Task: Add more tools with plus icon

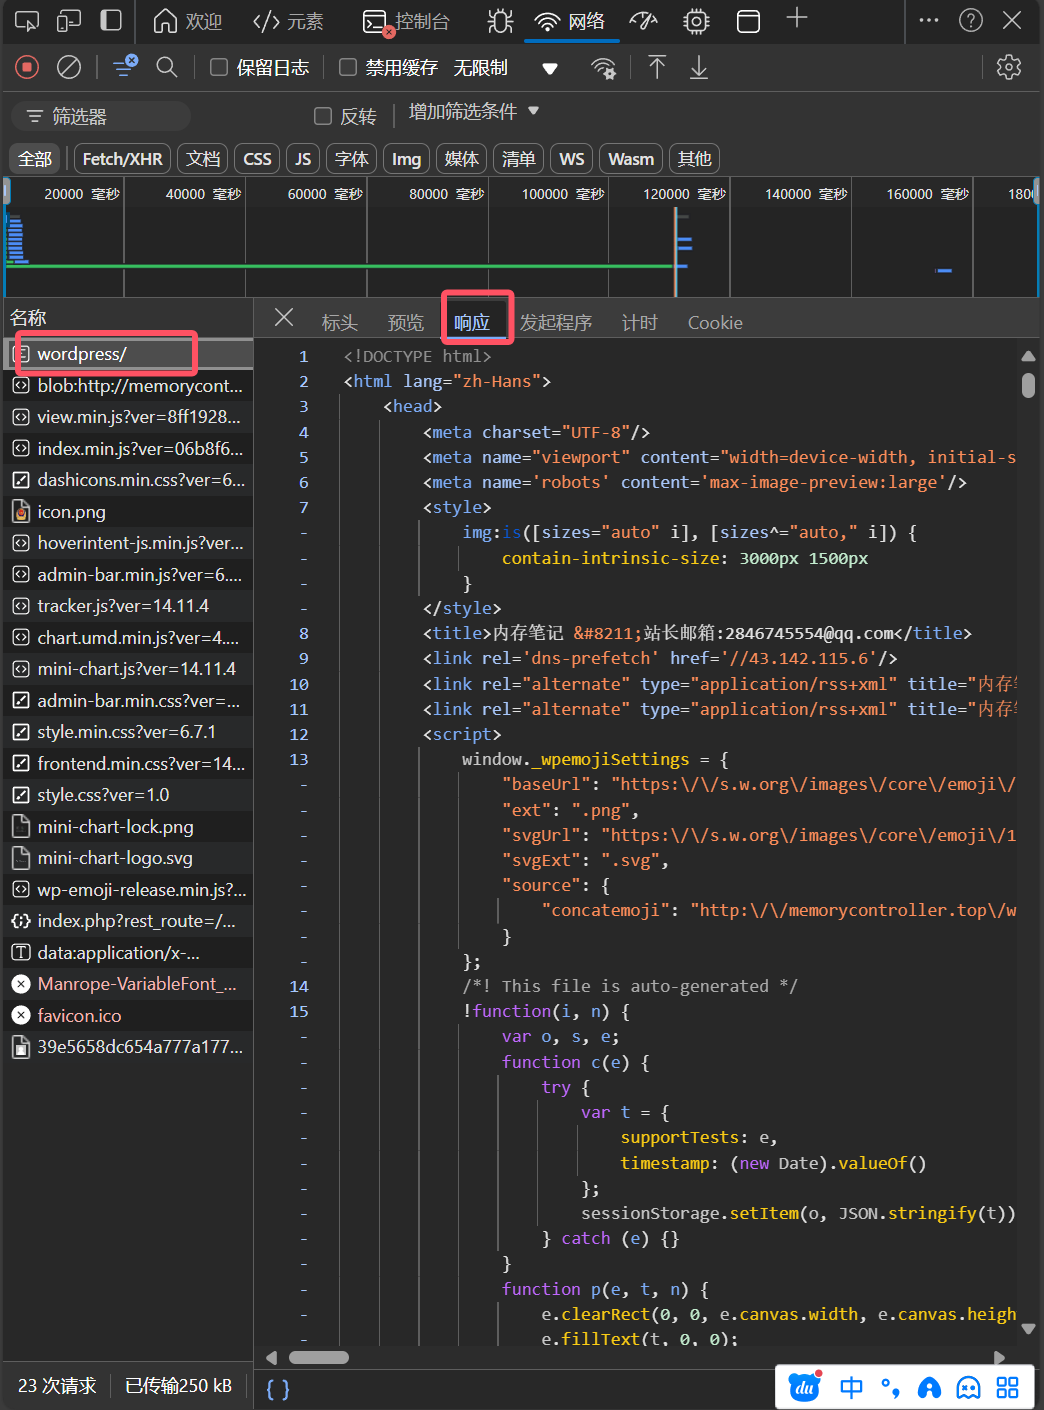Action: point(797,18)
